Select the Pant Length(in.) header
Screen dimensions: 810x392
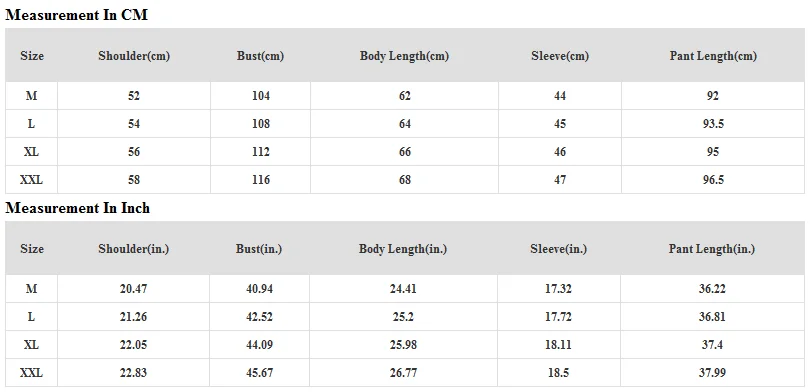pos(712,248)
